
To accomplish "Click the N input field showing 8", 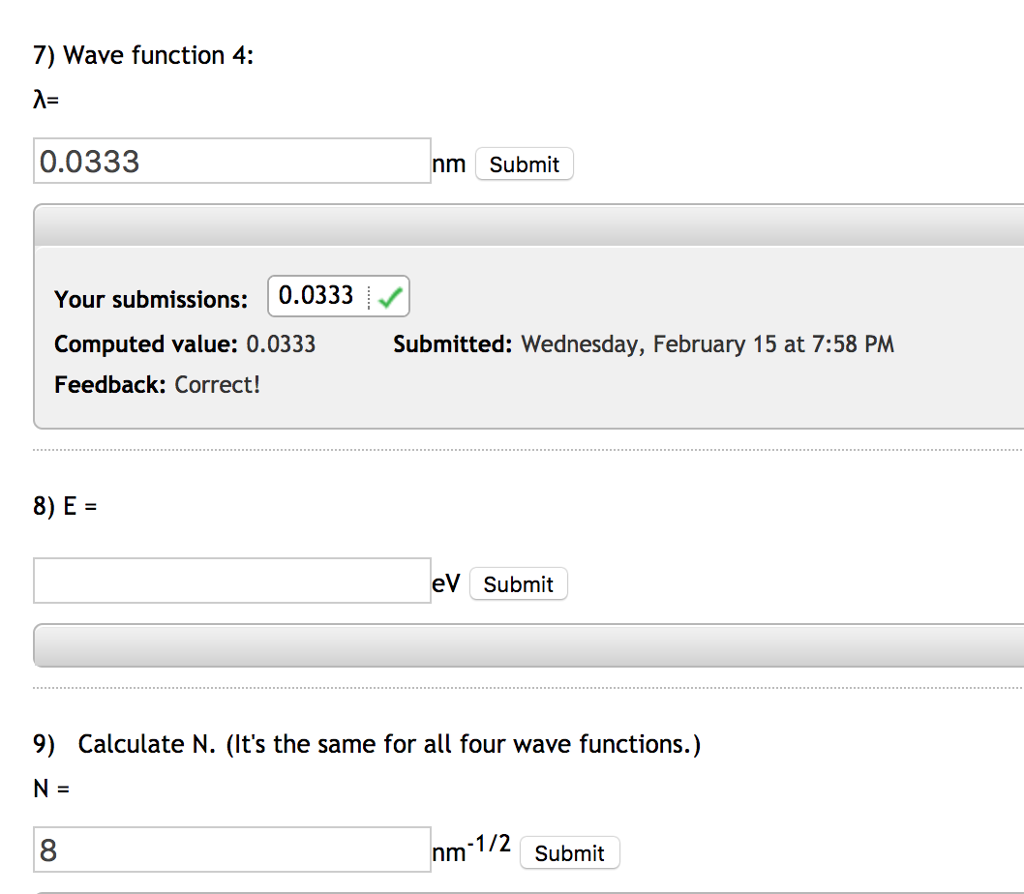I will (230, 849).
